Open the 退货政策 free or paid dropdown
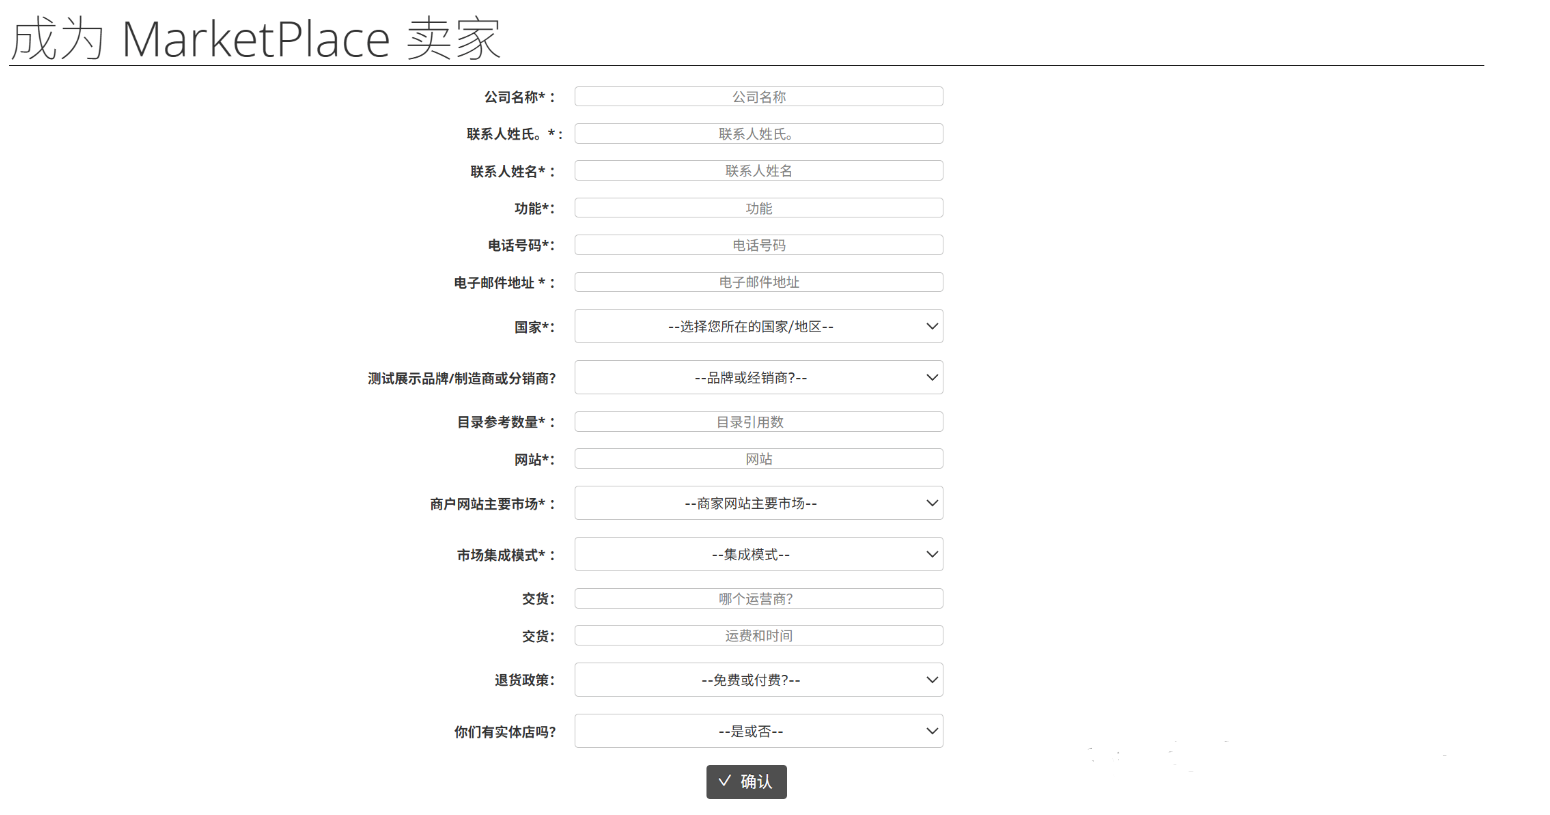 point(758,679)
